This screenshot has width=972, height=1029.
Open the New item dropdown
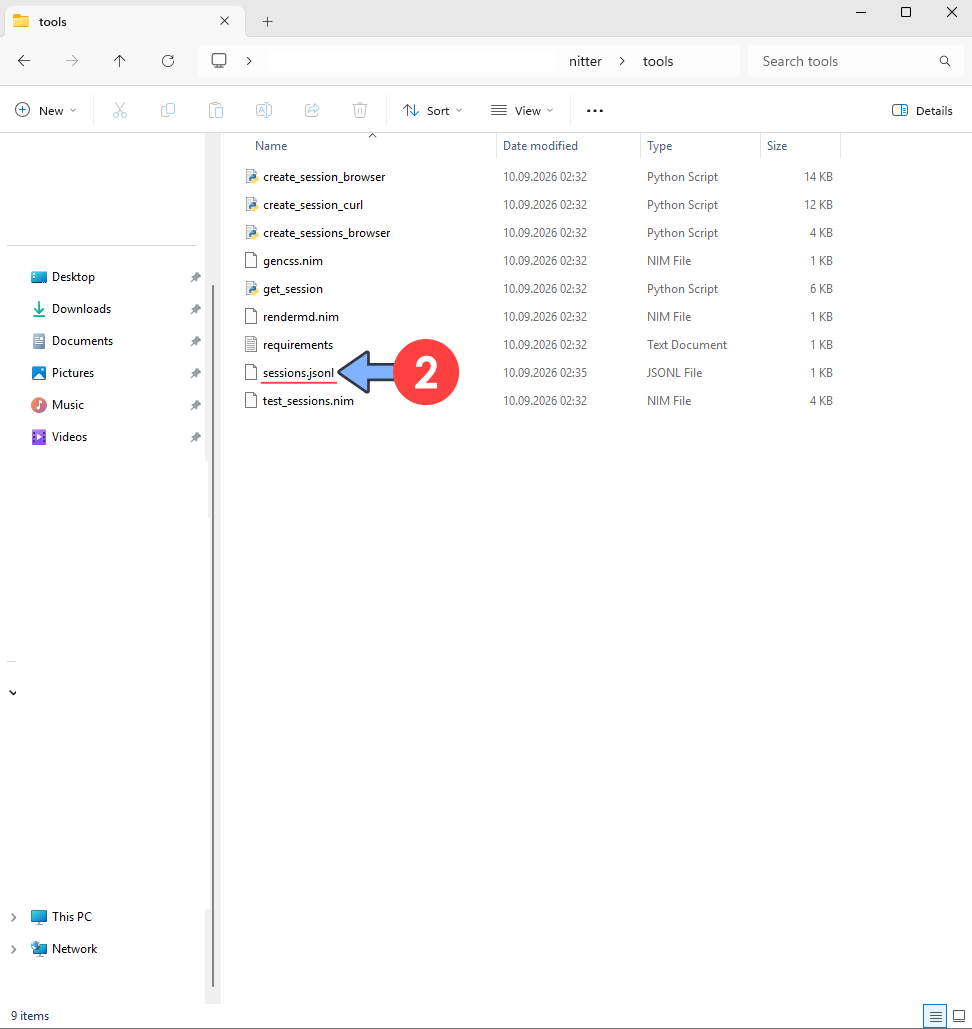[46, 110]
